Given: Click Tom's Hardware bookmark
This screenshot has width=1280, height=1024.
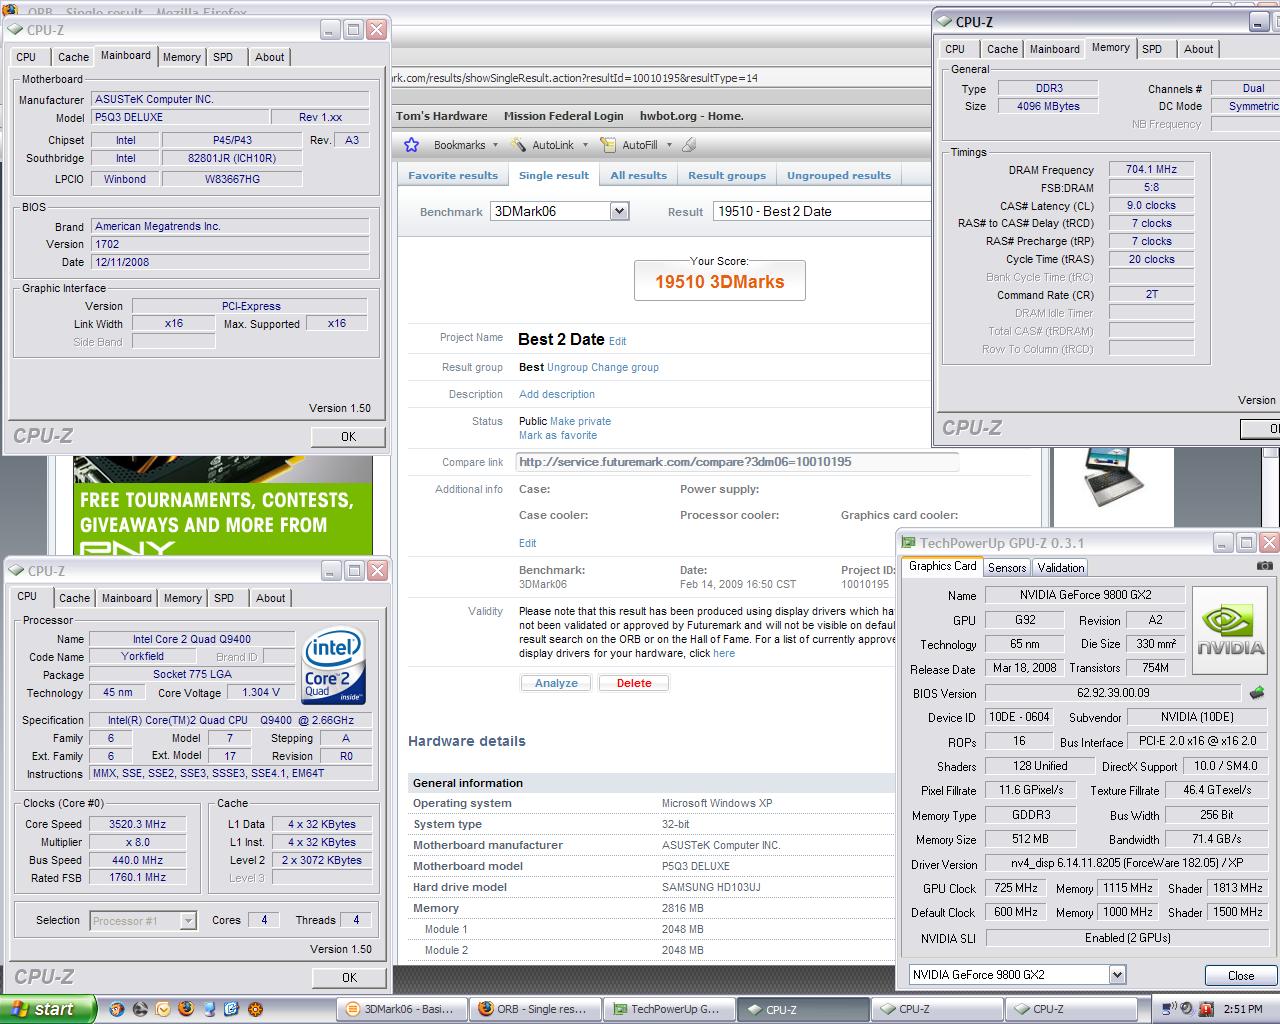Looking at the screenshot, I should point(441,116).
